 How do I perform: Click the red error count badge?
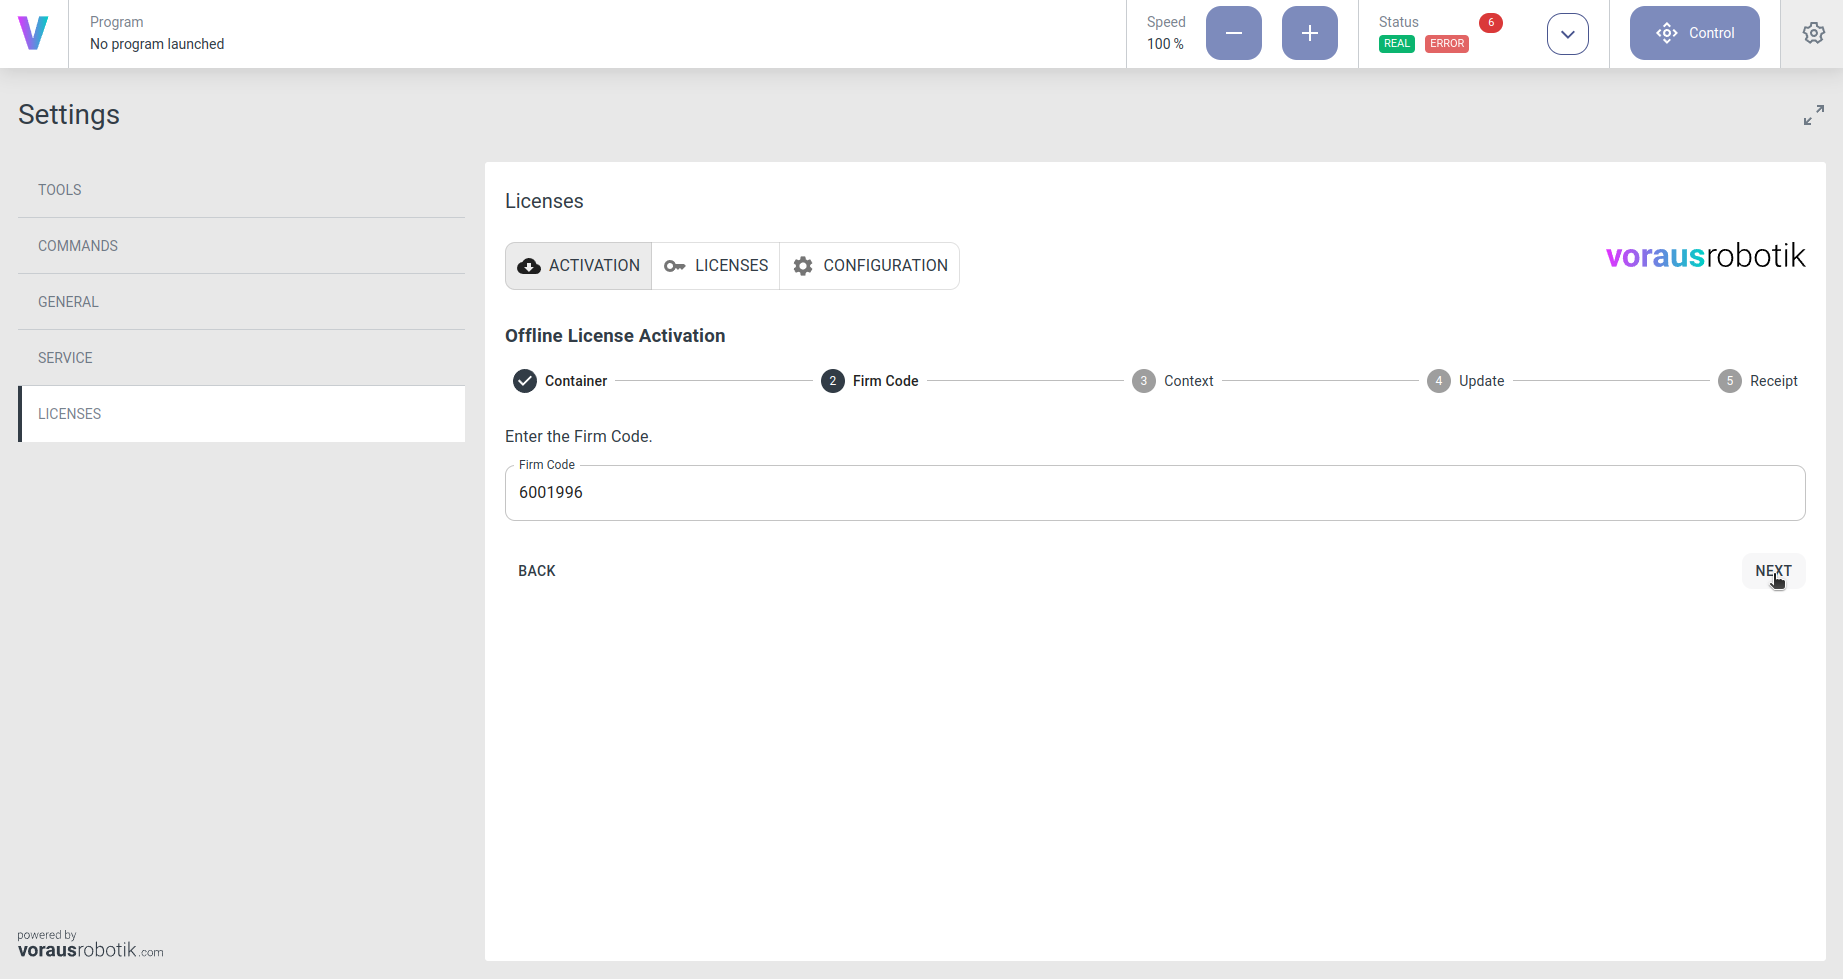pos(1490,22)
